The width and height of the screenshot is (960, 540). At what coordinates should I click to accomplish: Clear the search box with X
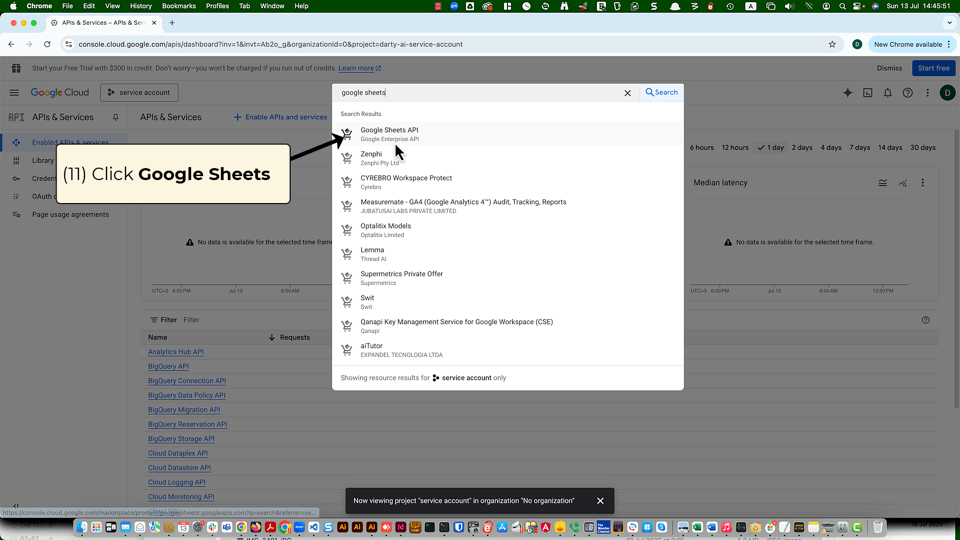point(627,93)
